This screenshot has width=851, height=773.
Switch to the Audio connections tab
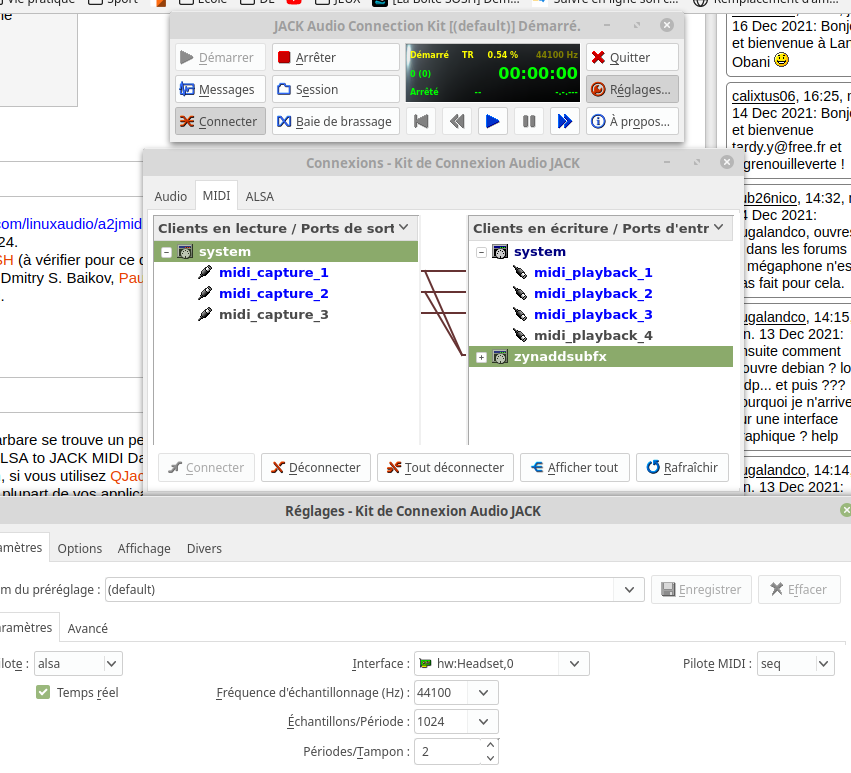tap(170, 197)
